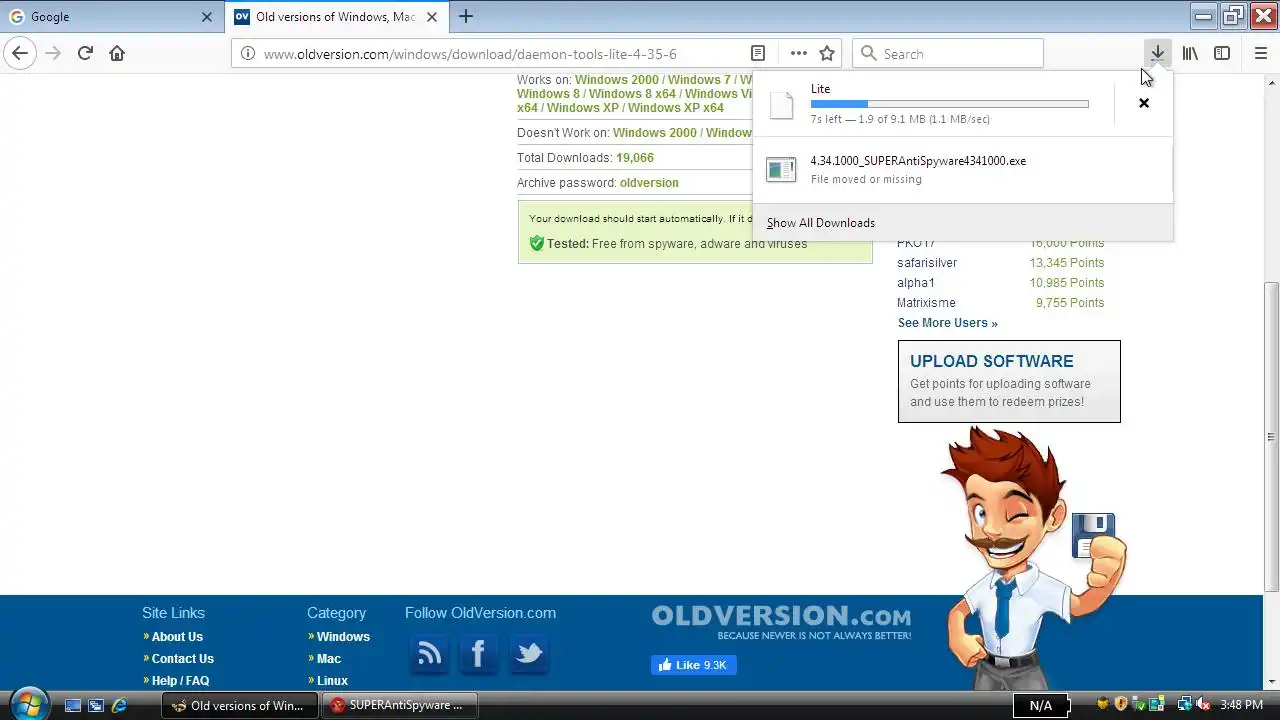Viewport: 1280px width, 720px height.
Task: Click the Old versions taskbar button
Action: click(x=240, y=705)
